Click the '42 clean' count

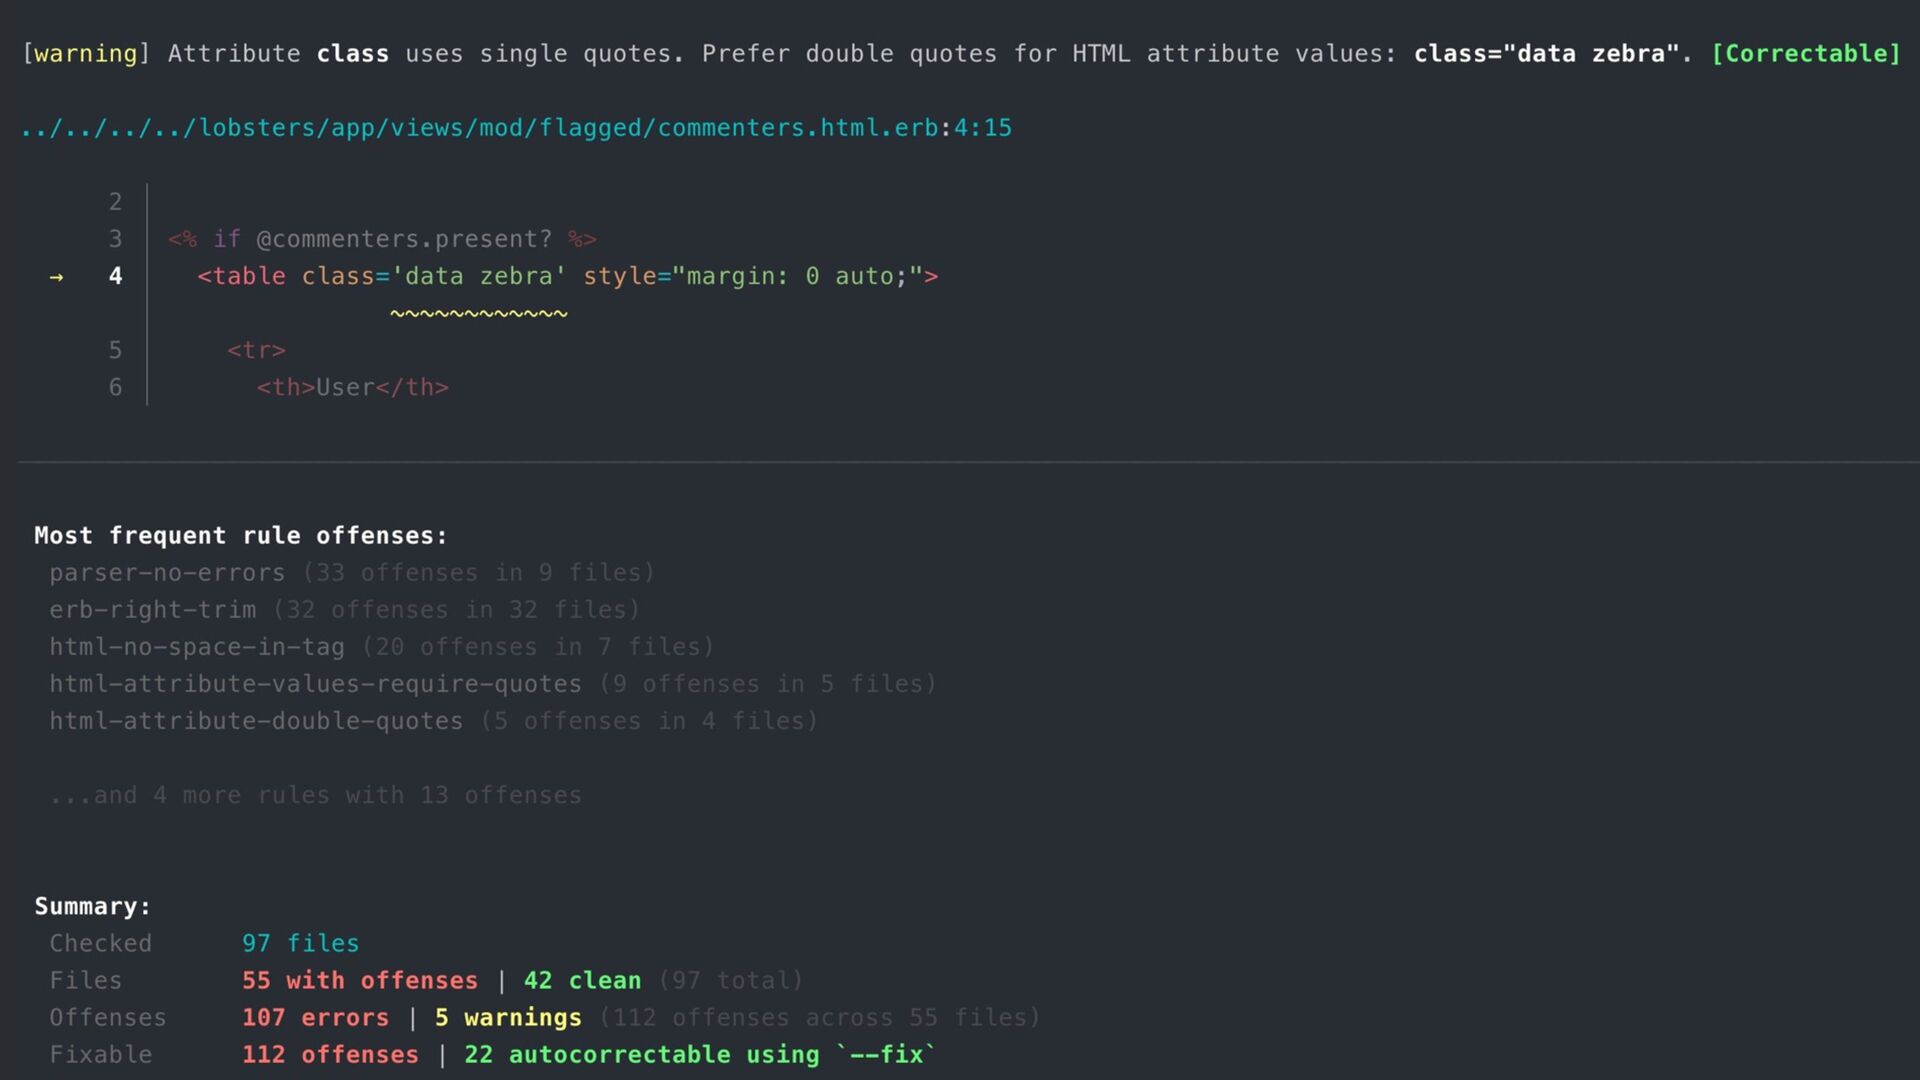tap(582, 980)
